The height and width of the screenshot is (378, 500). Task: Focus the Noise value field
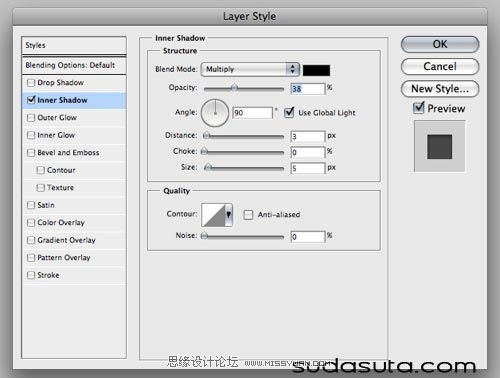pyautogui.click(x=308, y=237)
